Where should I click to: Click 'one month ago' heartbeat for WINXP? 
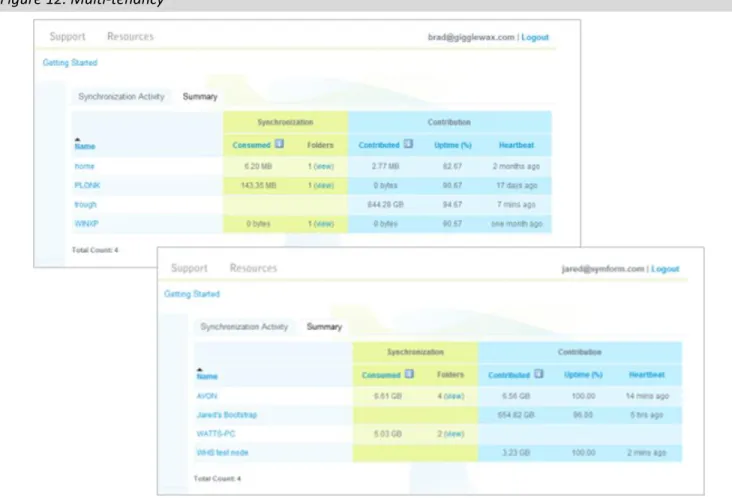click(517, 224)
